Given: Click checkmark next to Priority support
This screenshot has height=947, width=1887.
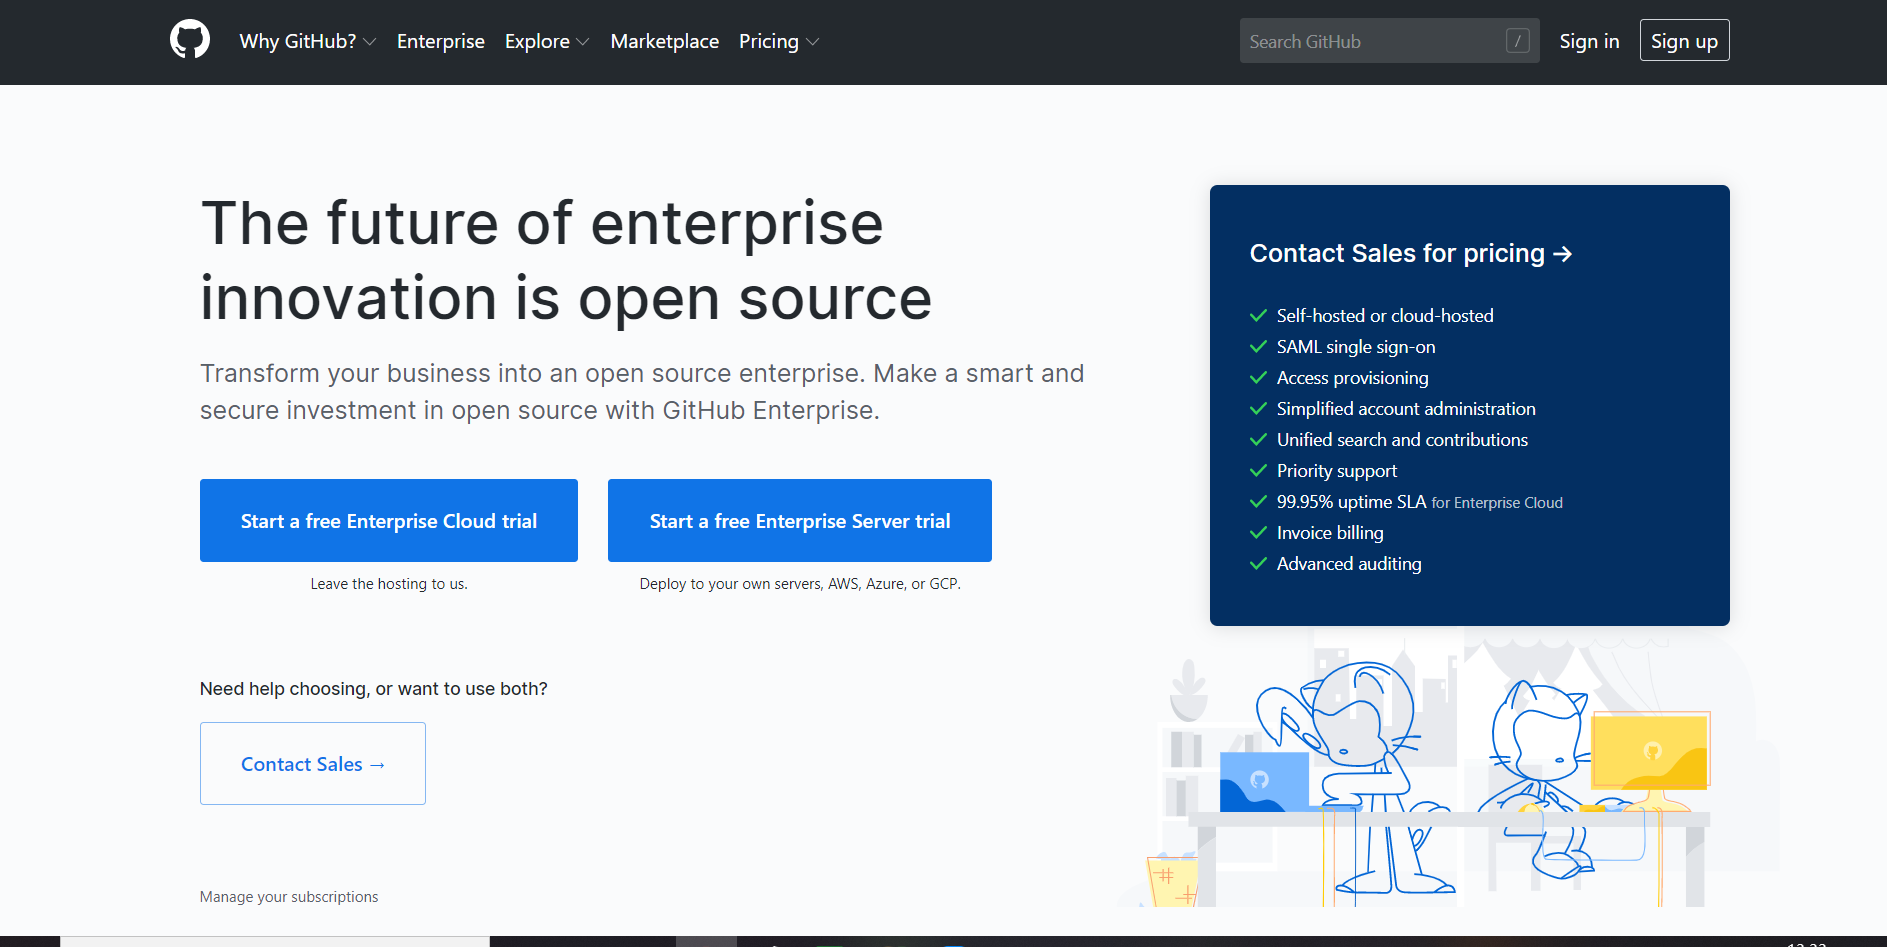Looking at the screenshot, I should point(1259,471).
